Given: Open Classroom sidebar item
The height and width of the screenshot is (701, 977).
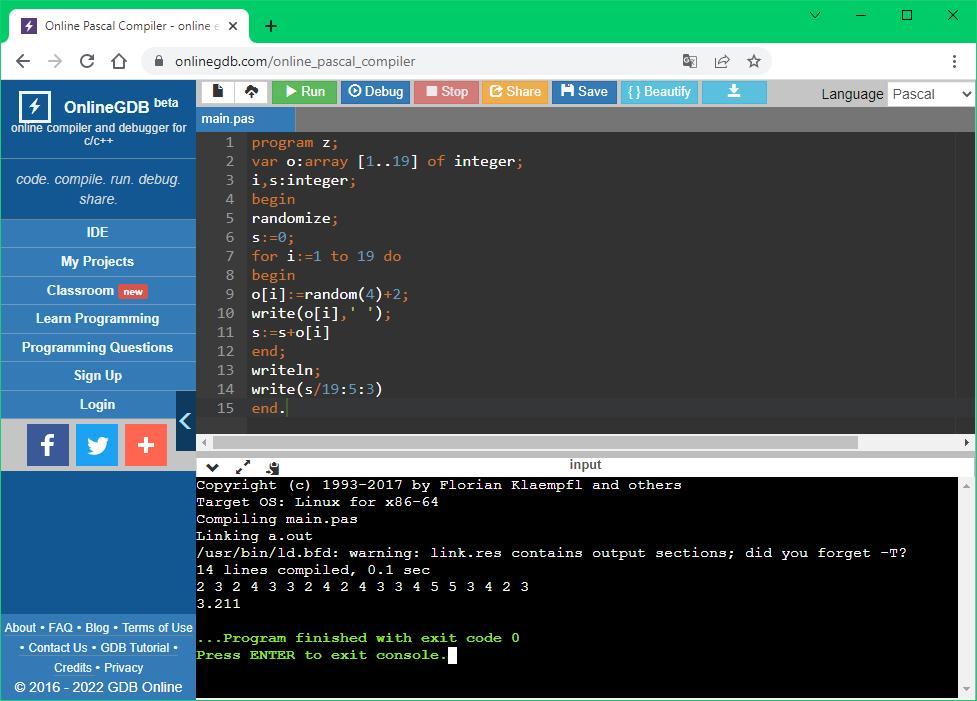Looking at the screenshot, I should pyautogui.click(x=98, y=291).
